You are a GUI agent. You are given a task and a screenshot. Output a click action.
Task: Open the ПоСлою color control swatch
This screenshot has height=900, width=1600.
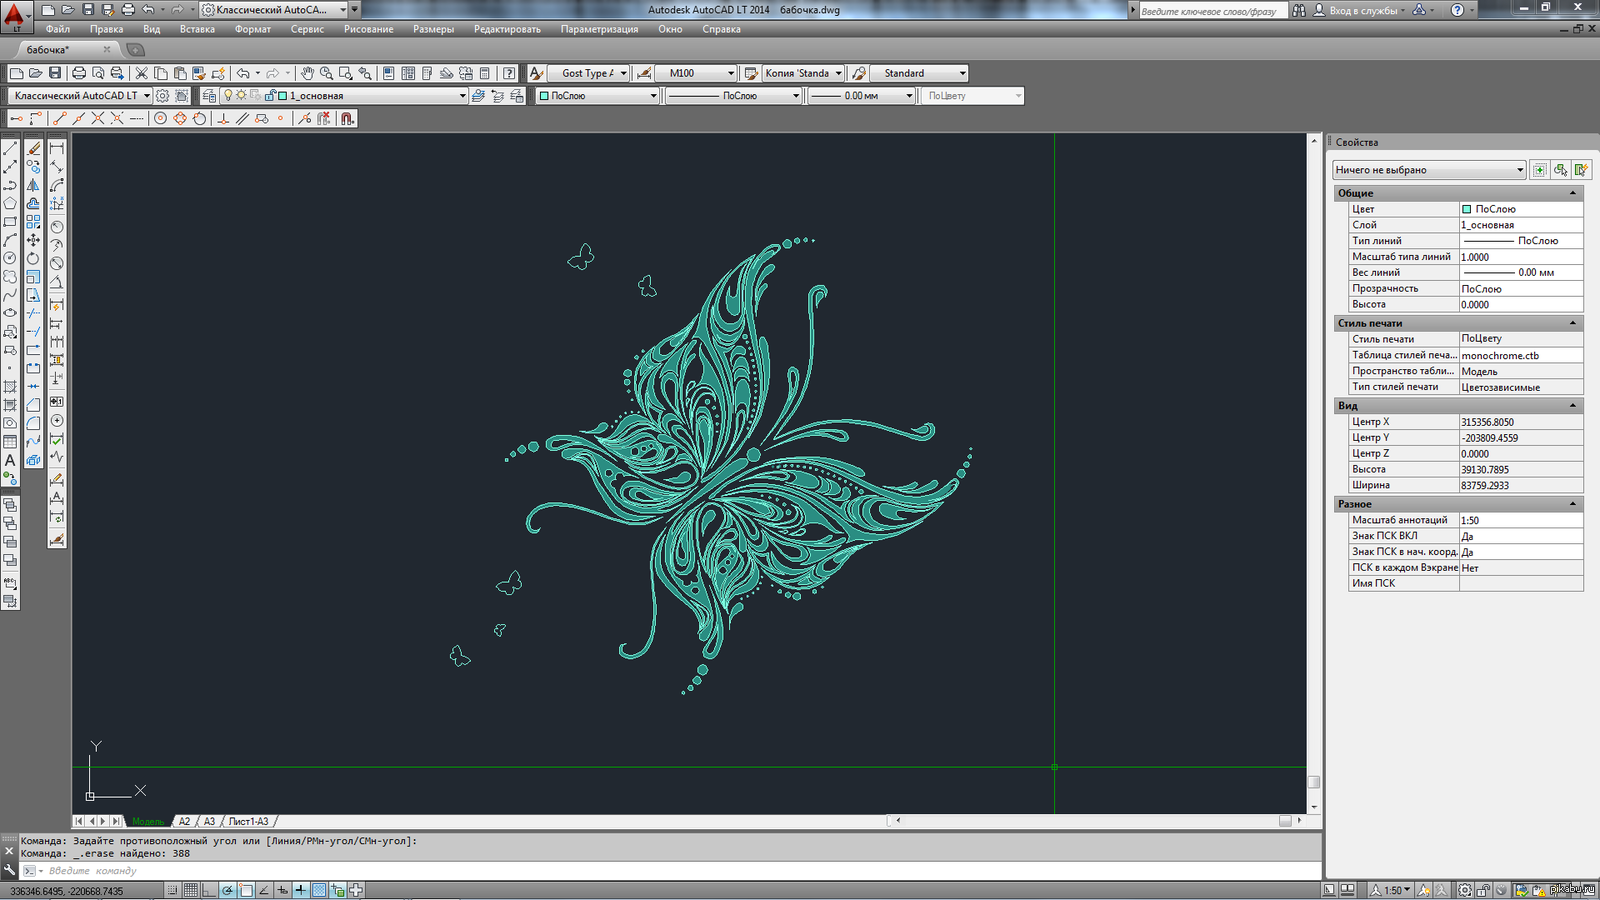point(597,96)
